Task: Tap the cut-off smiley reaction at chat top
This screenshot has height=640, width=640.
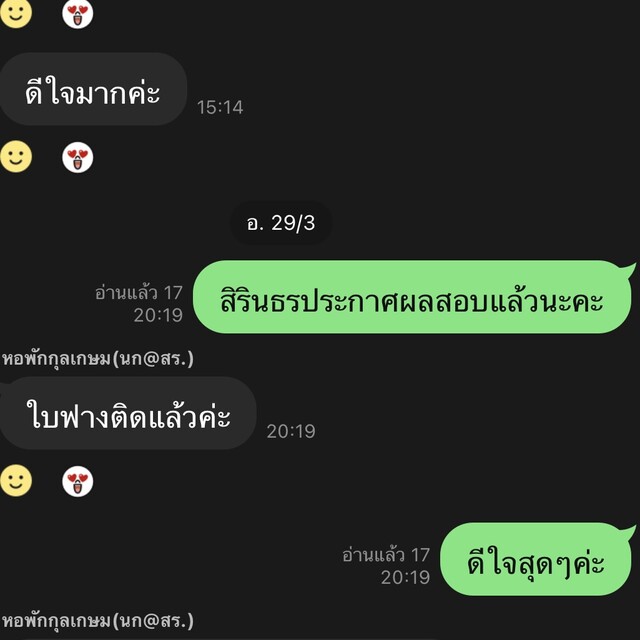Action: pos(16,13)
